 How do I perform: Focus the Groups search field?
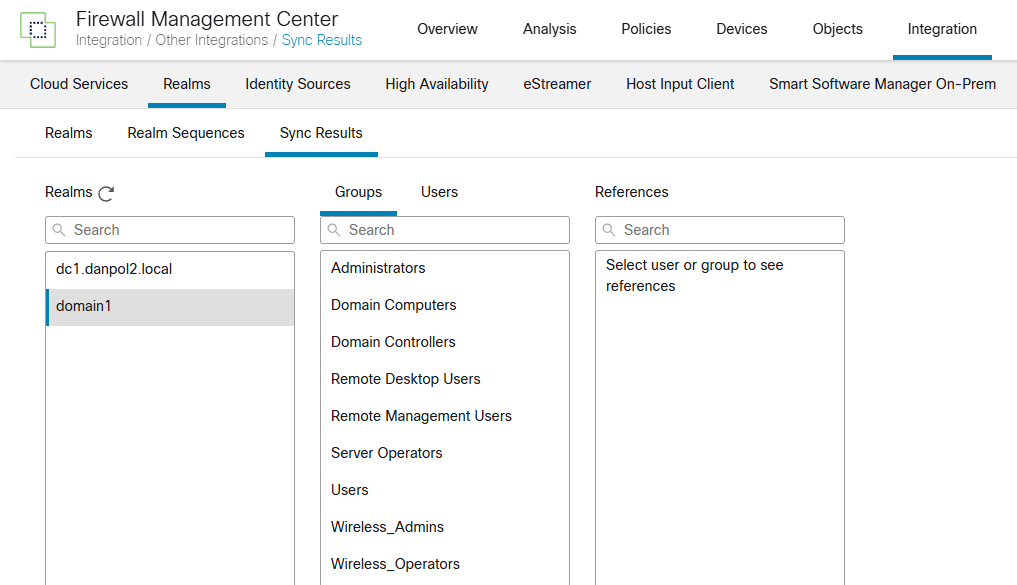[445, 230]
